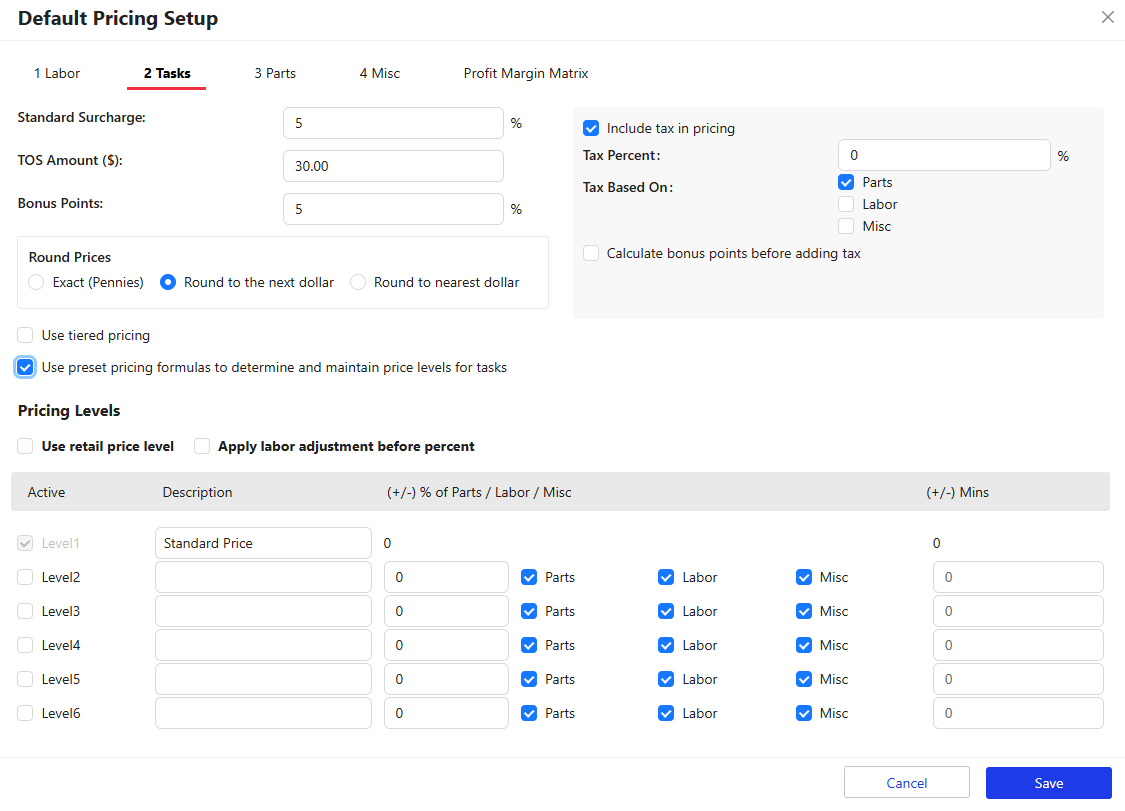Uncheck Misc in the Level5 row

click(x=804, y=679)
